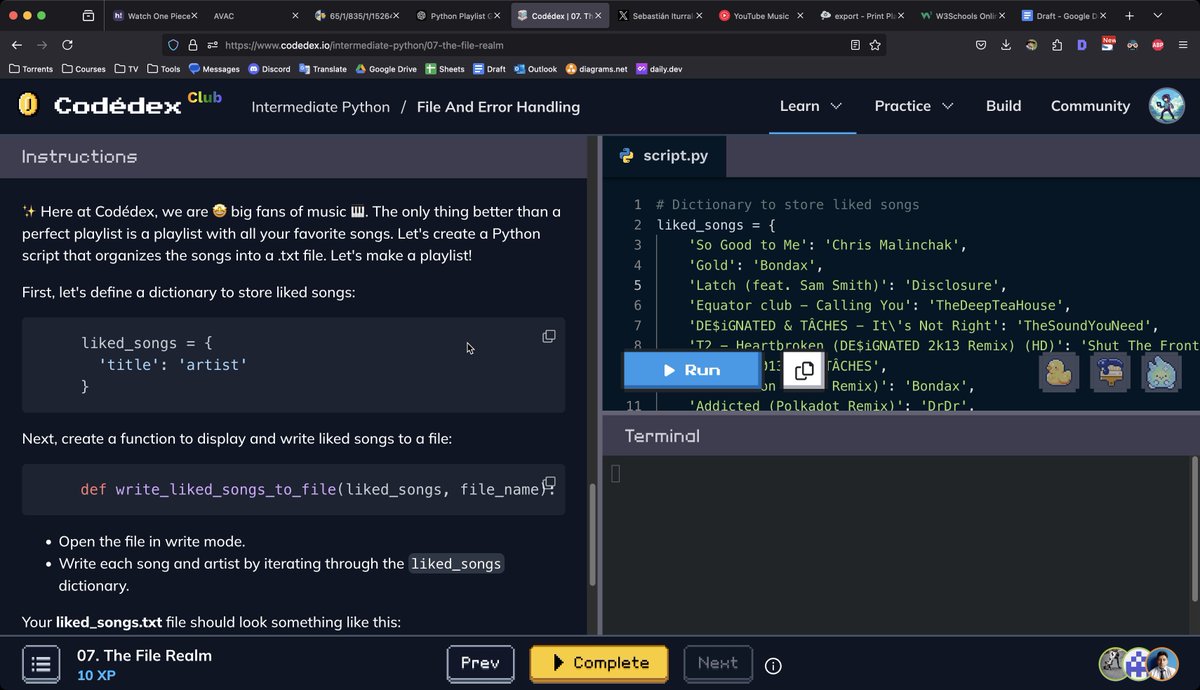Image resolution: width=1200 pixels, height=690 pixels.
Task: Open the diagrams.net bookmark
Action: click(x=596, y=69)
